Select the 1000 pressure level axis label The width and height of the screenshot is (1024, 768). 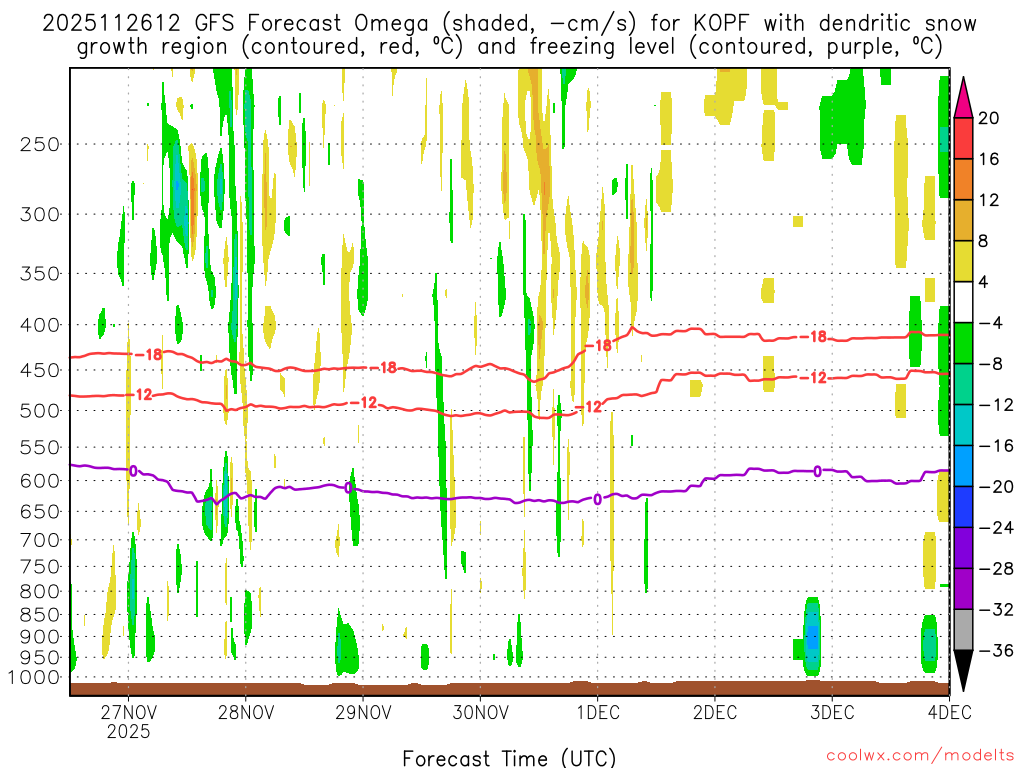[x=36, y=677]
